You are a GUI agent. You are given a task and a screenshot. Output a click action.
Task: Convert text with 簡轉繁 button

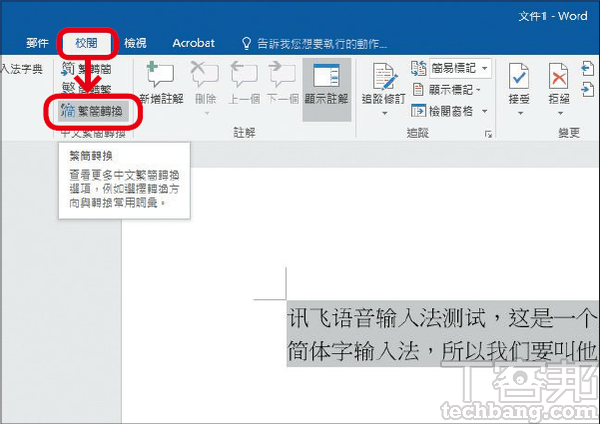pyautogui.click(x=86, y=89)
